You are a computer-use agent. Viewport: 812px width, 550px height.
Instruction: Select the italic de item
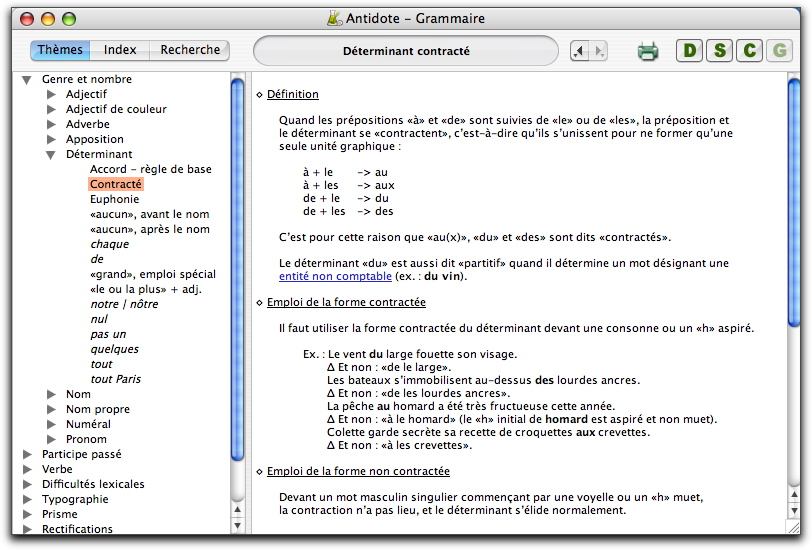[97, 259]
